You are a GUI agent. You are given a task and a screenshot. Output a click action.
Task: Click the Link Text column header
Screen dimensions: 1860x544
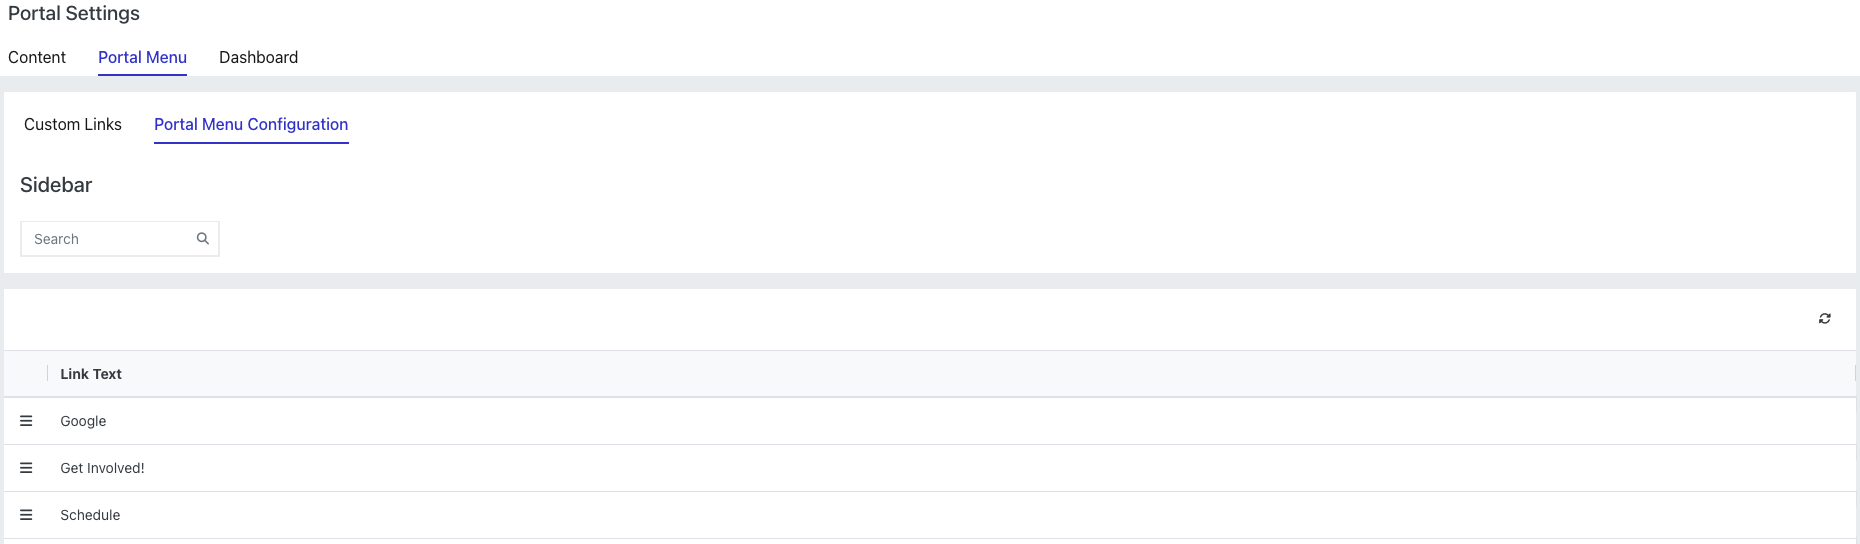91,374
